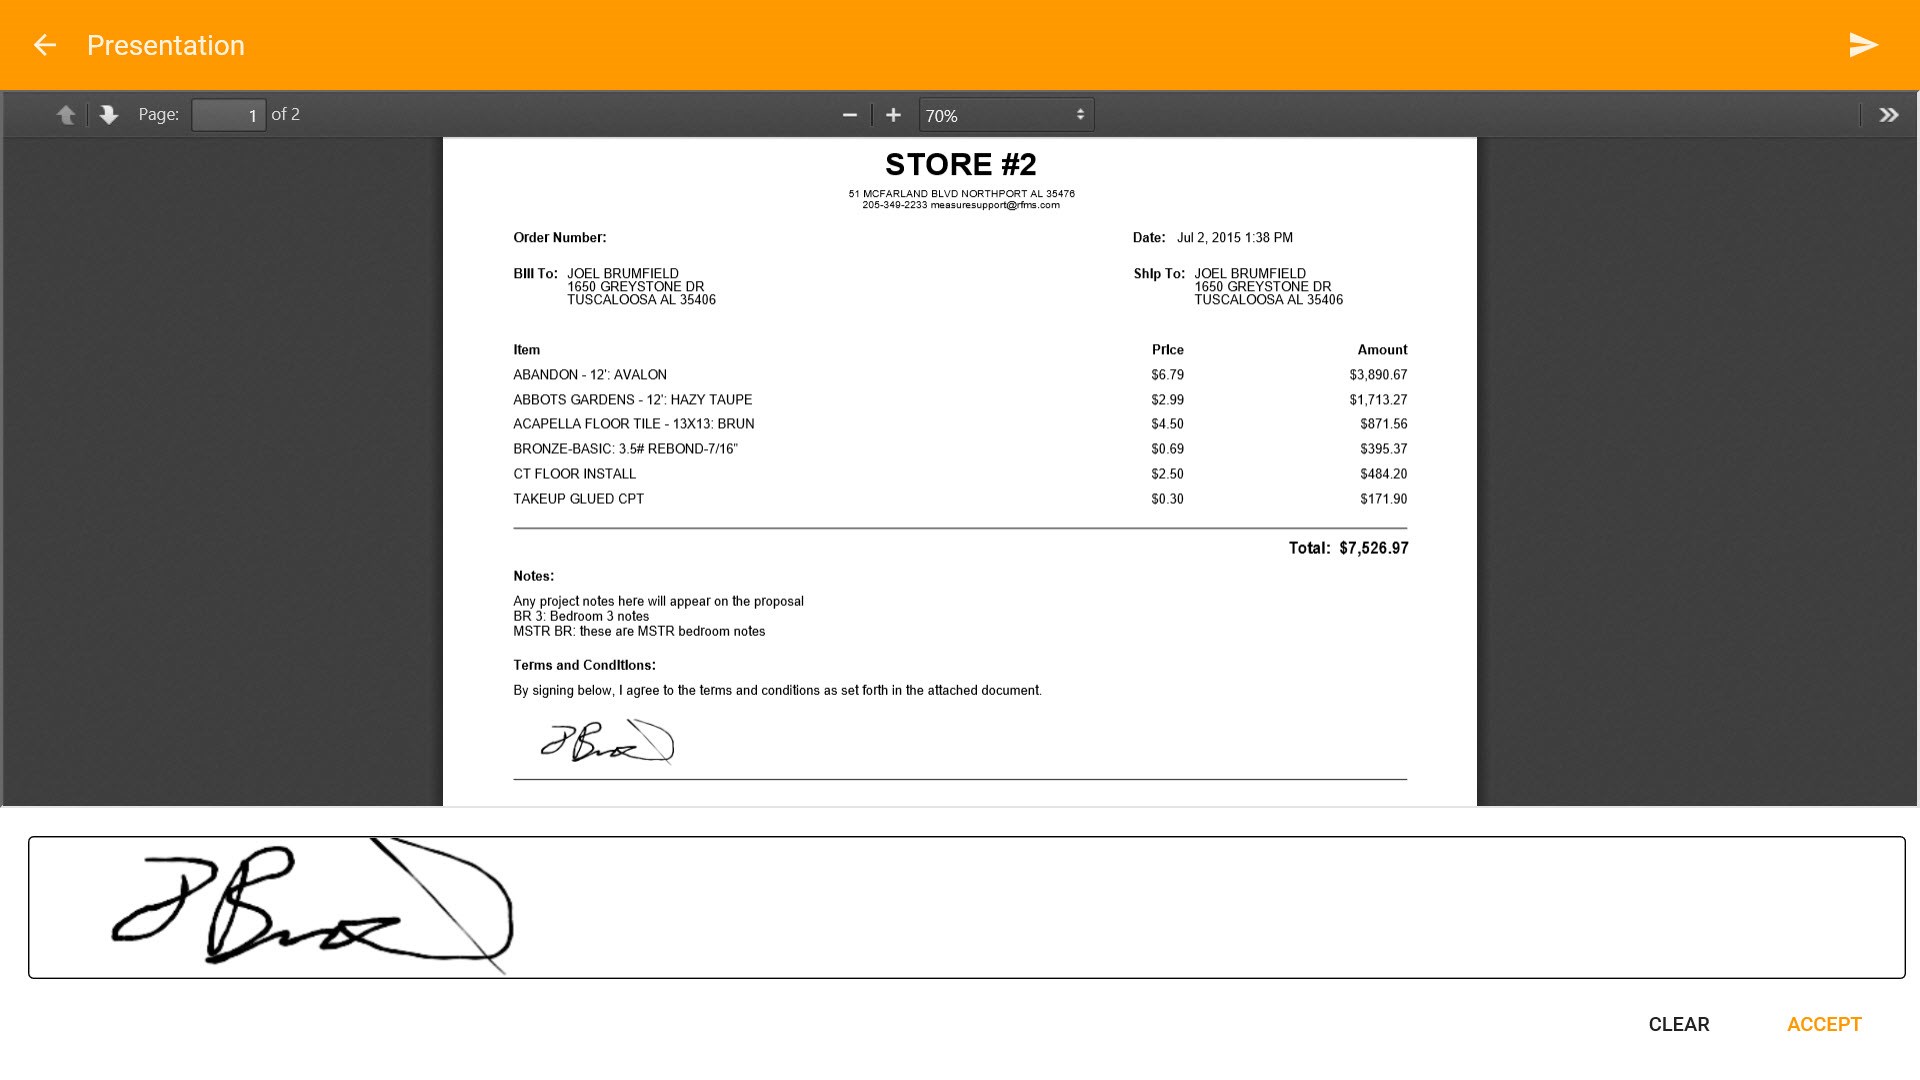Click the measuresupport@rfms.com email text

(x=994, y=205)
